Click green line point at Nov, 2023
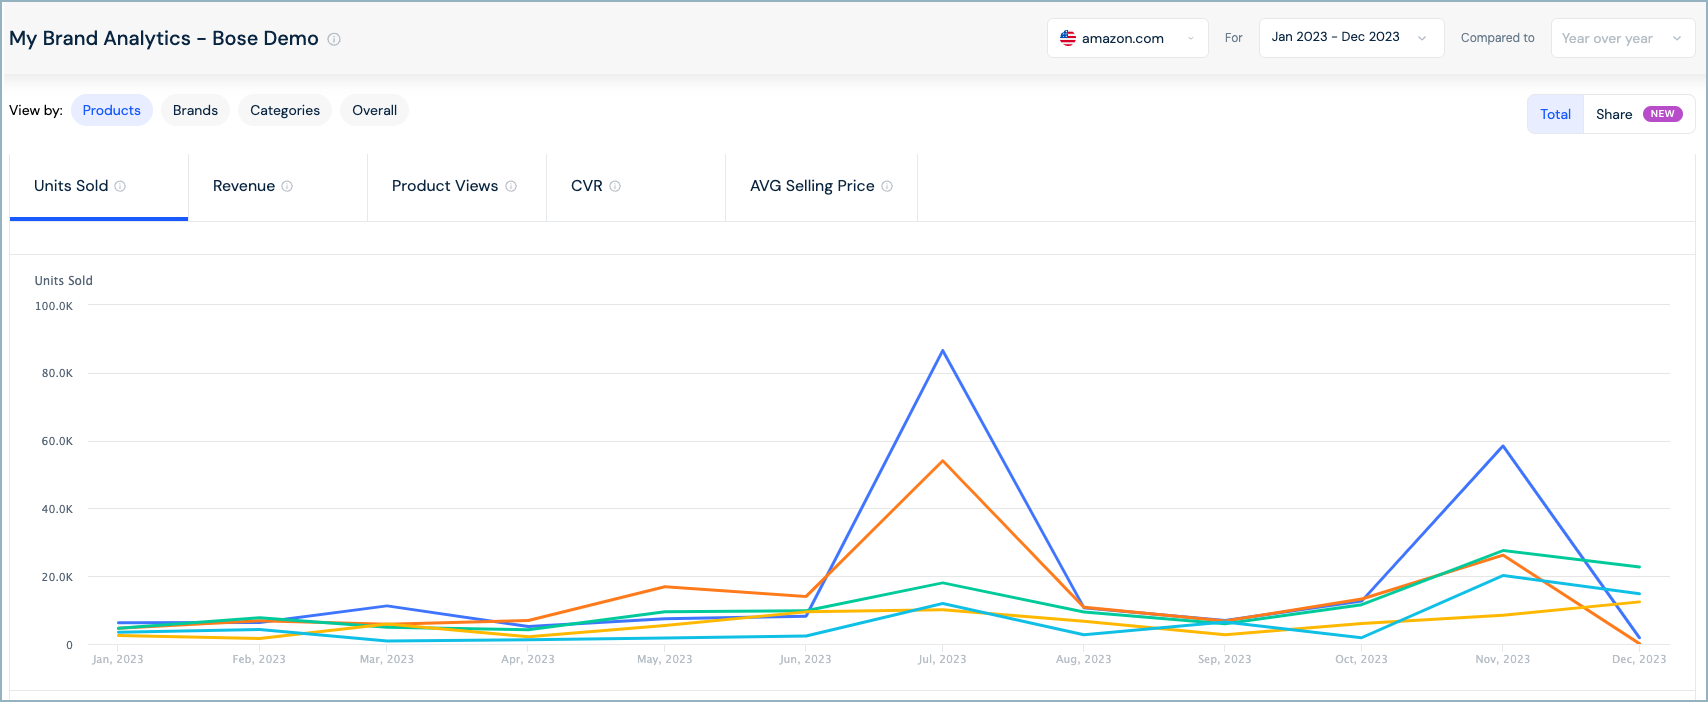The width and height of the screenshot is (1708, 702). coord(1502,551)
